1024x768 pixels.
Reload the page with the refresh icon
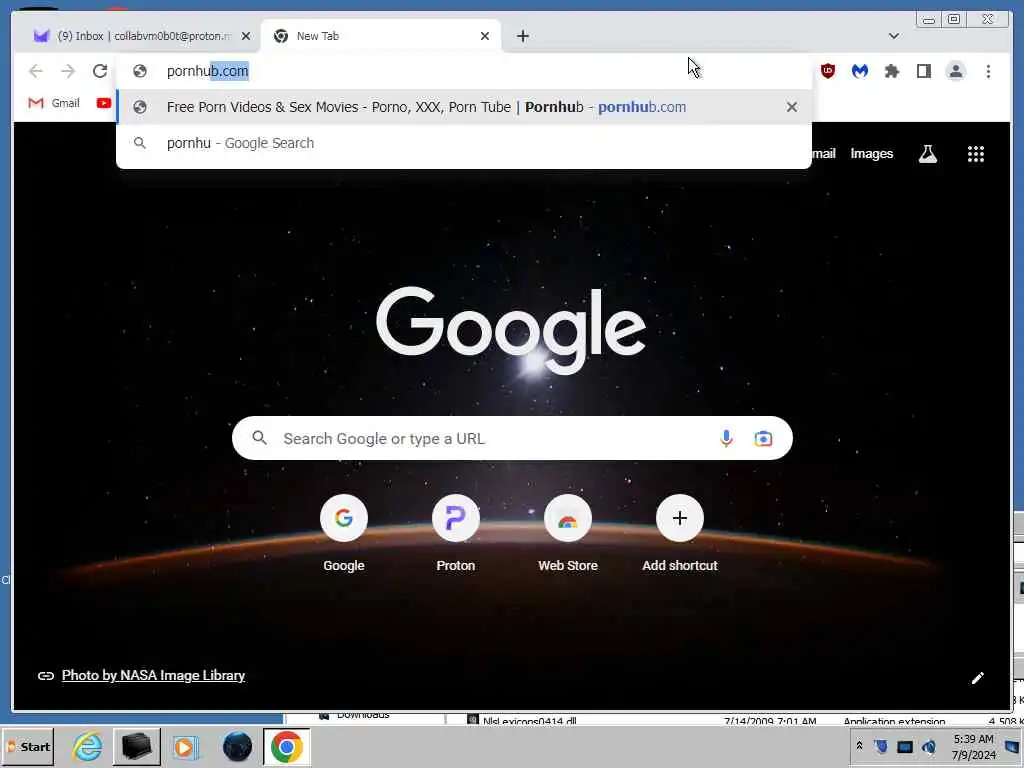click(100, 71)
